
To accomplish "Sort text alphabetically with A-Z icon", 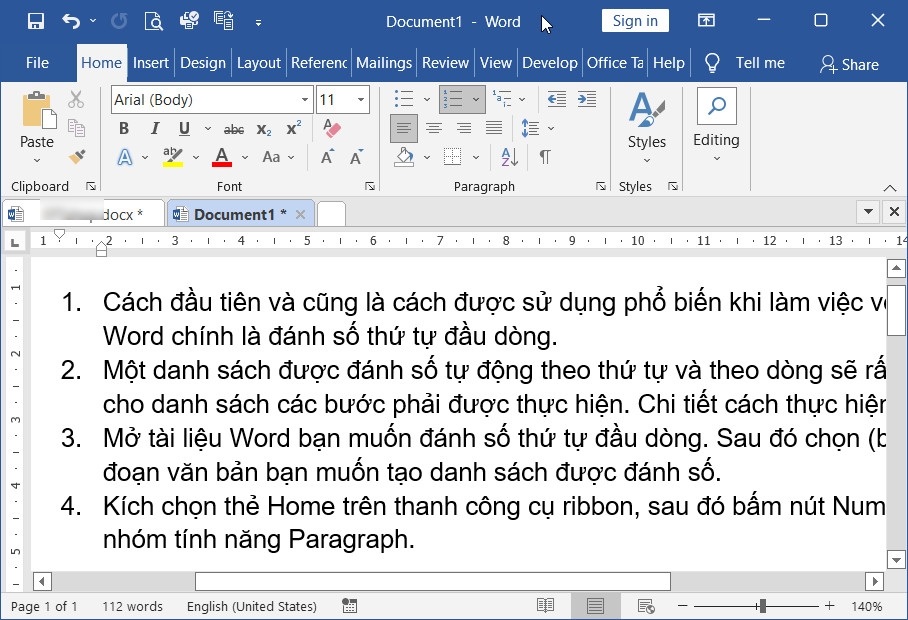I will 510,157.
